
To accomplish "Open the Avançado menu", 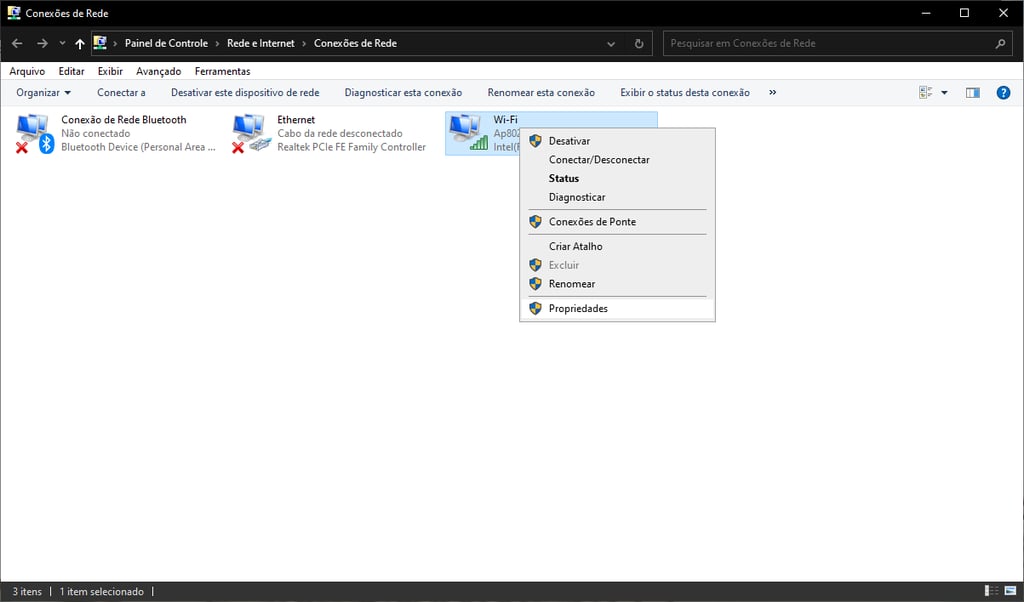I will 158,71.
